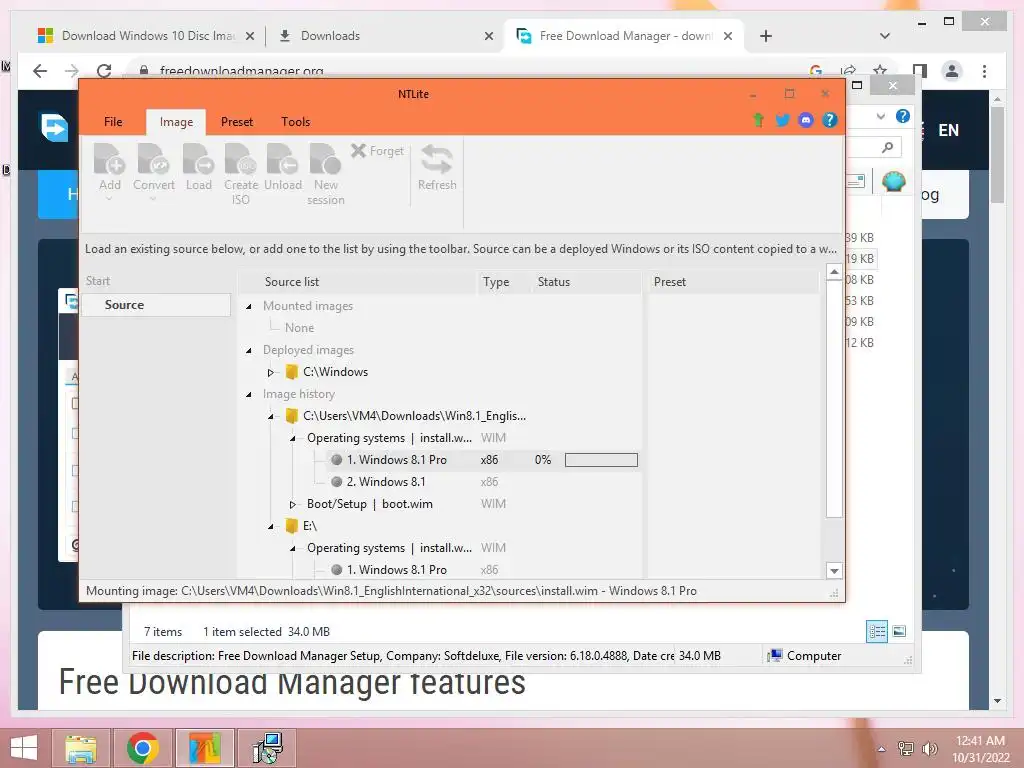Click the Free Download Manager site logo
Image resolution: width=1024 pixels, height=768 pixels.
(x=54, y=127)
